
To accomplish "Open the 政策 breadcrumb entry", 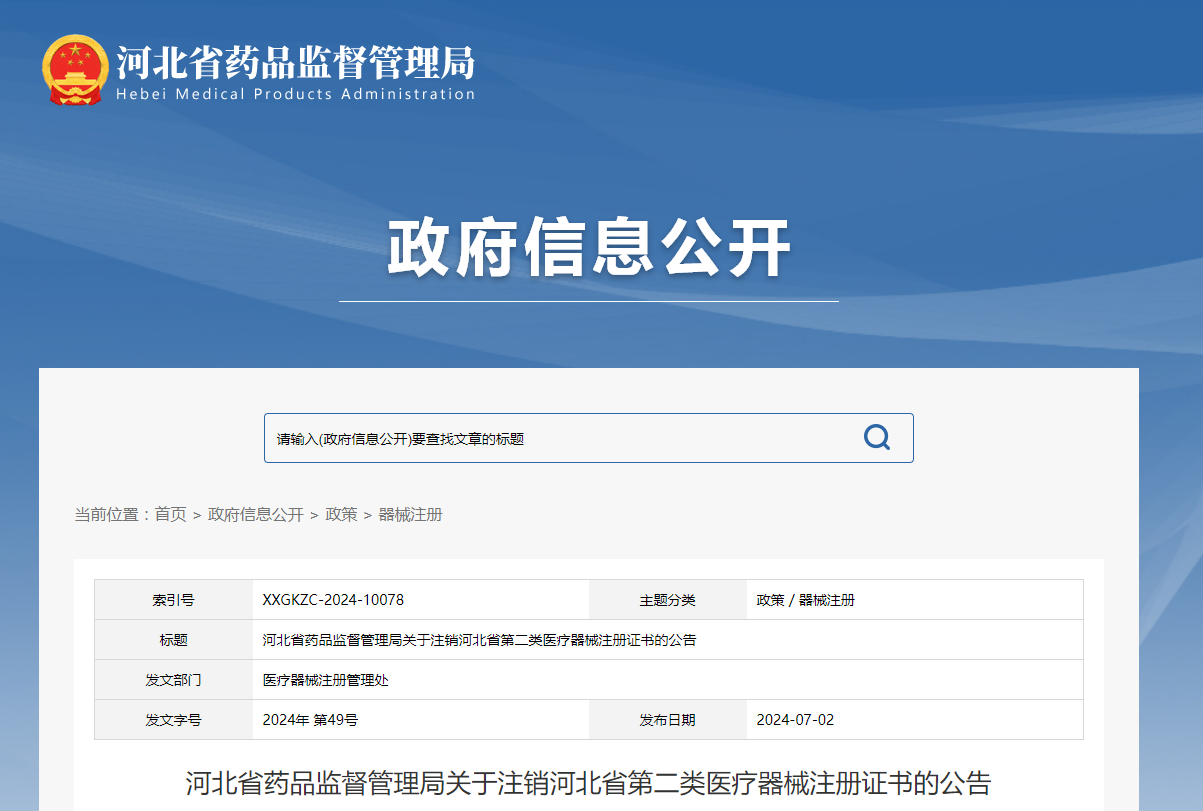I will click(340, 514).
